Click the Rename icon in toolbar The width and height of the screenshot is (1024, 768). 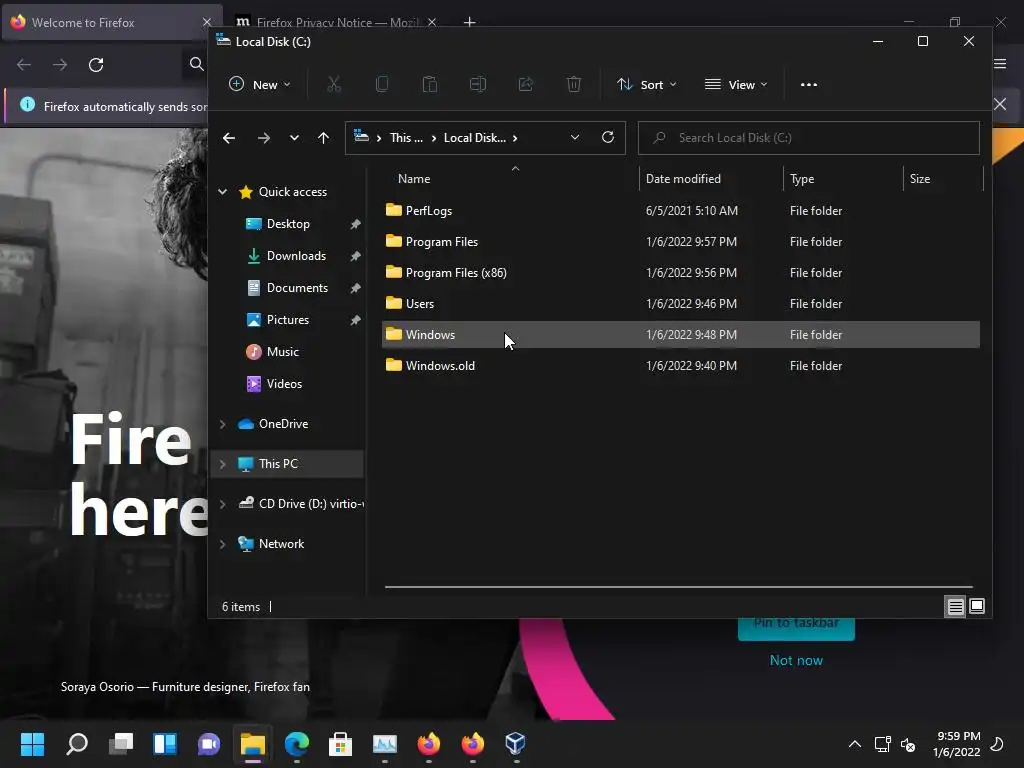(x=477, y=84)
